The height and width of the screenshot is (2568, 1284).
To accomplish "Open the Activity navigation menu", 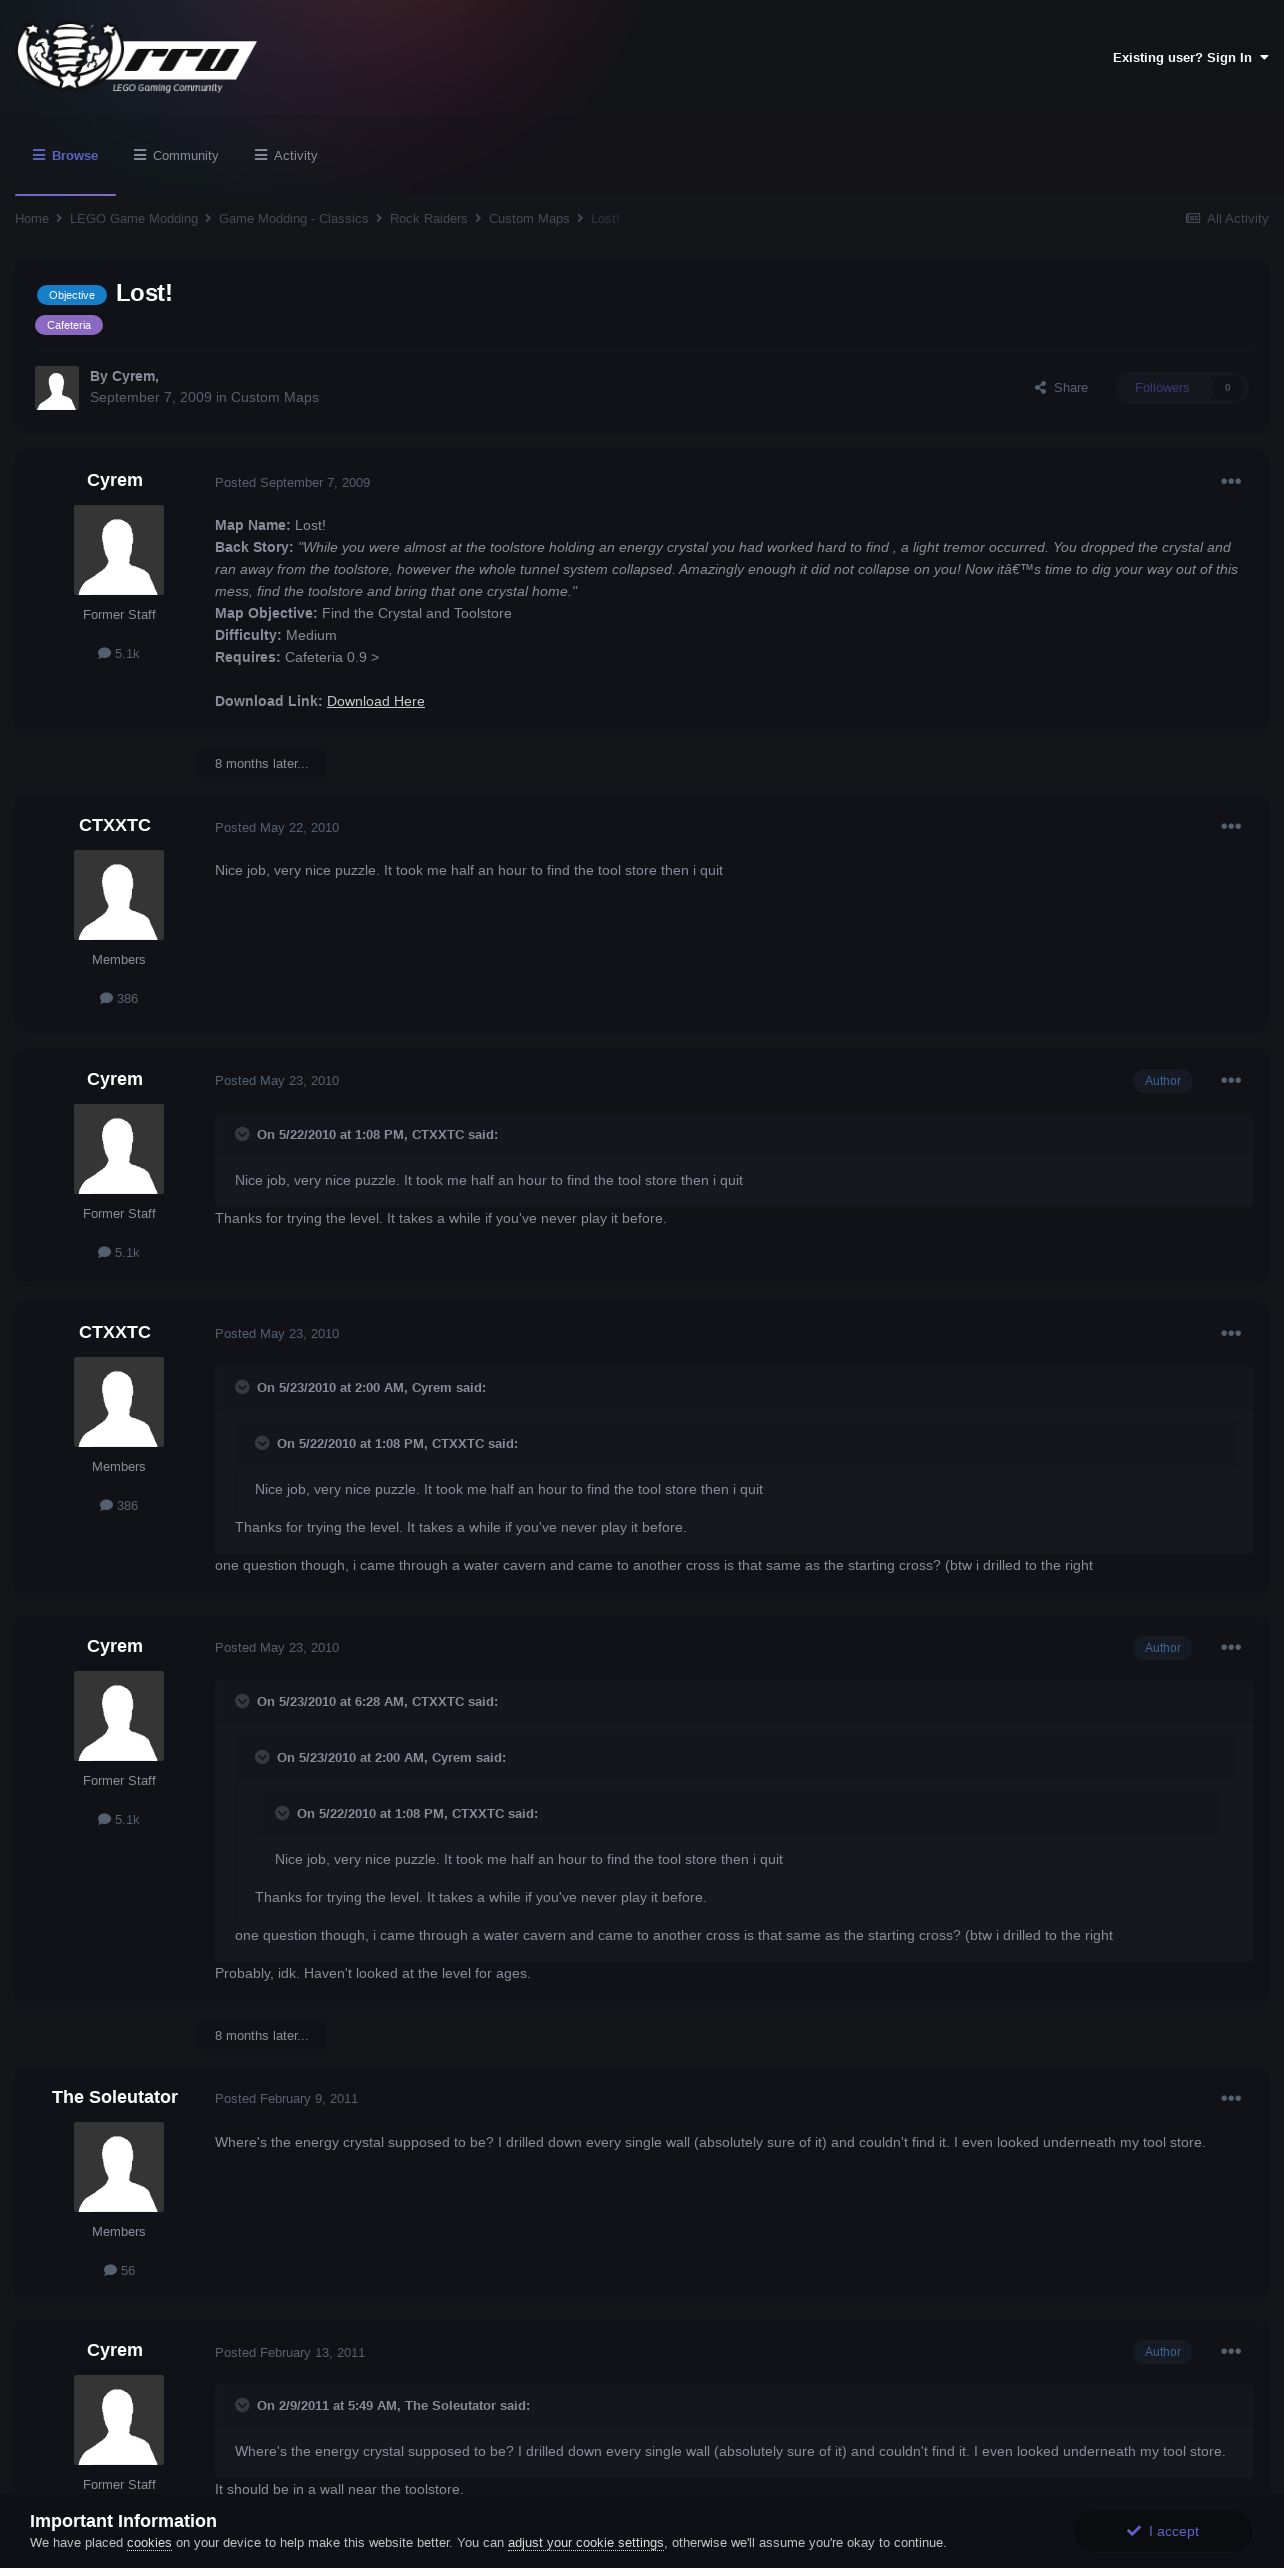I will pyautogui.click(x=286, y=155).
